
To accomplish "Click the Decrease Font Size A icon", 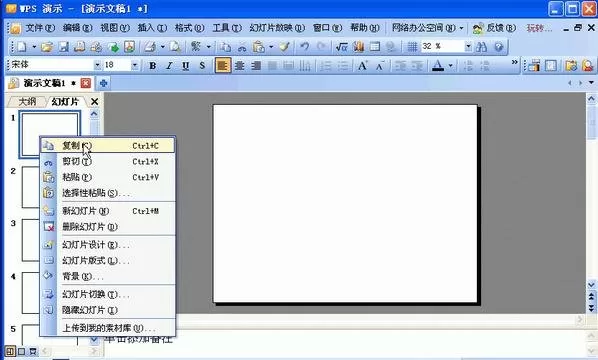I will pos(379,66).
